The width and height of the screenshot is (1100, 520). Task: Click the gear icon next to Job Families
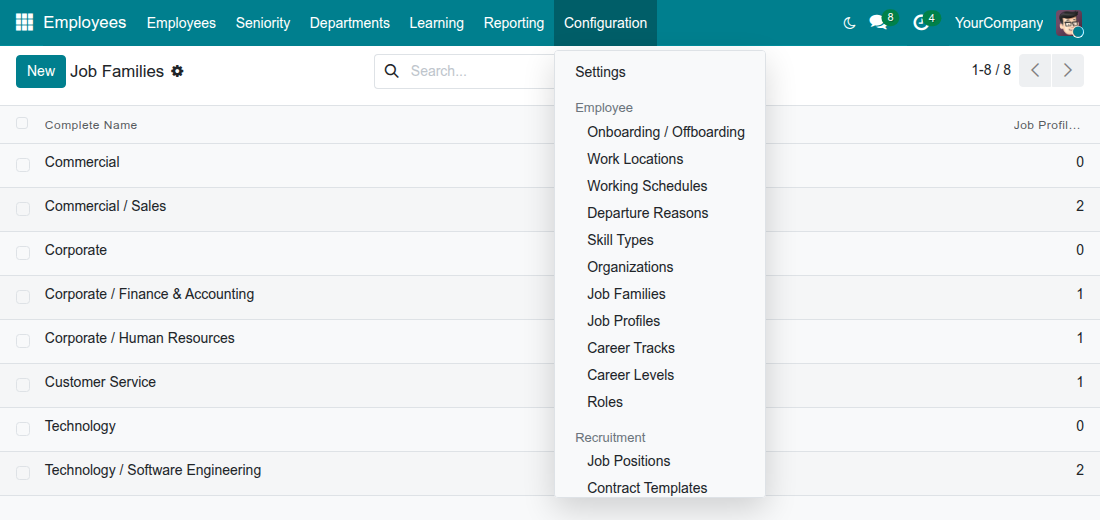click(x=177, y=71)
